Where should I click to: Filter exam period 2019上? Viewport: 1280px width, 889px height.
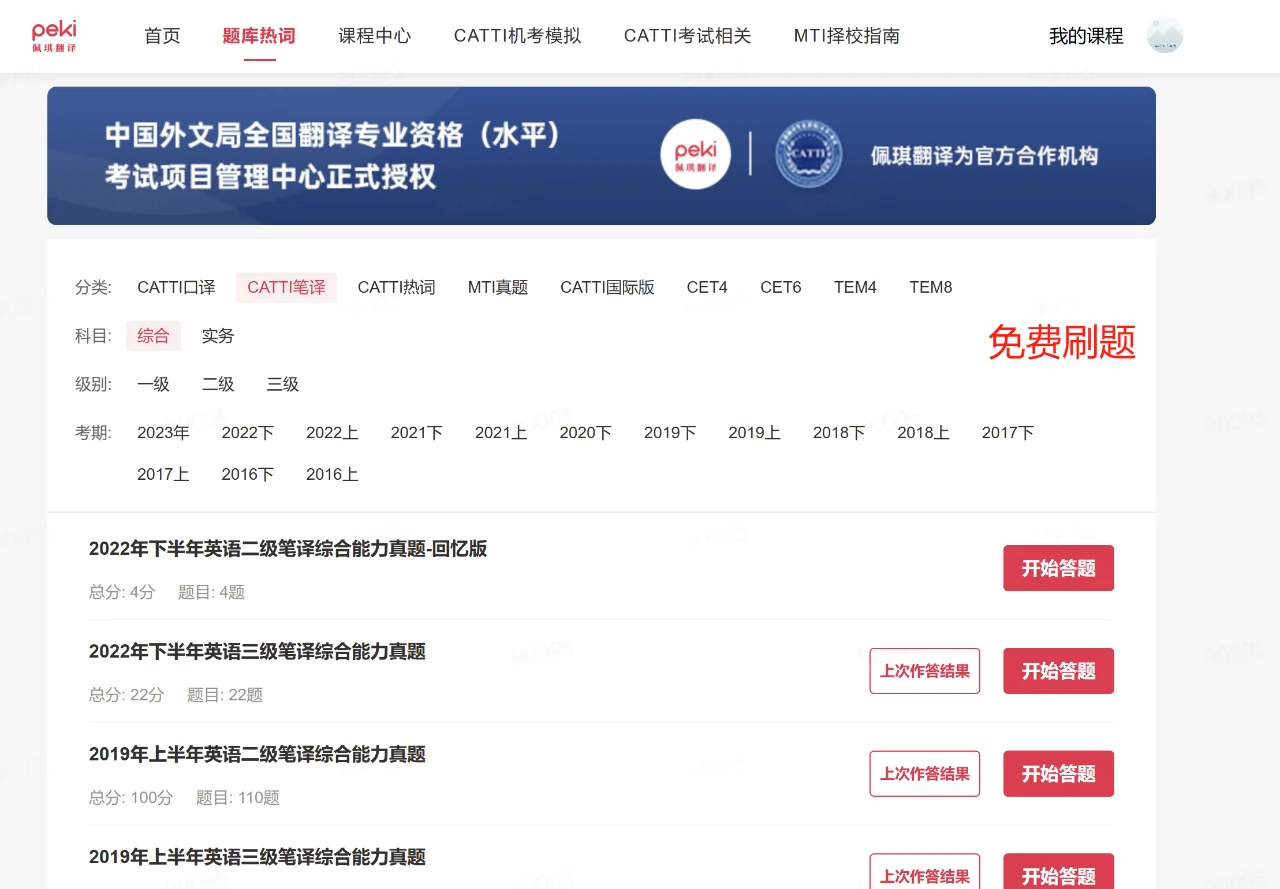click(x=754, y=433)
